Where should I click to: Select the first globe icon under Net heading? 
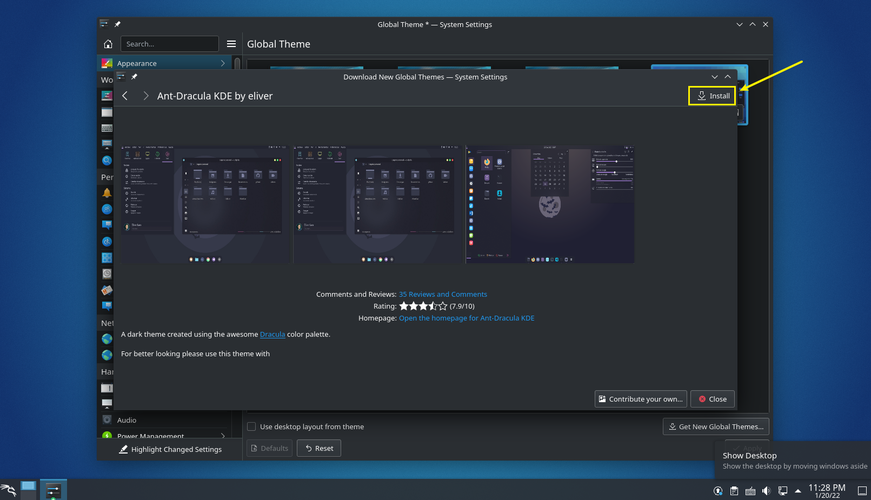pos(107,339)
